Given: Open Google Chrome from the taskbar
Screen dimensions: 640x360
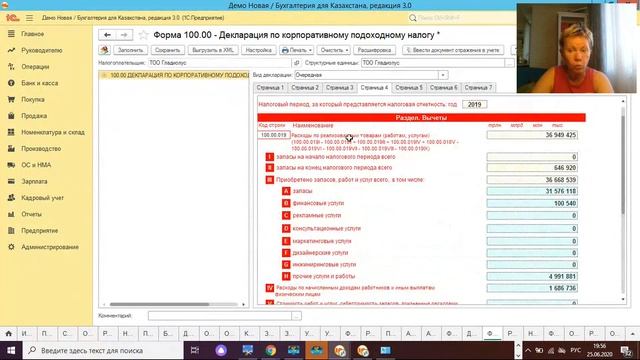Looking at the screenshot, I should pos(271,350).
